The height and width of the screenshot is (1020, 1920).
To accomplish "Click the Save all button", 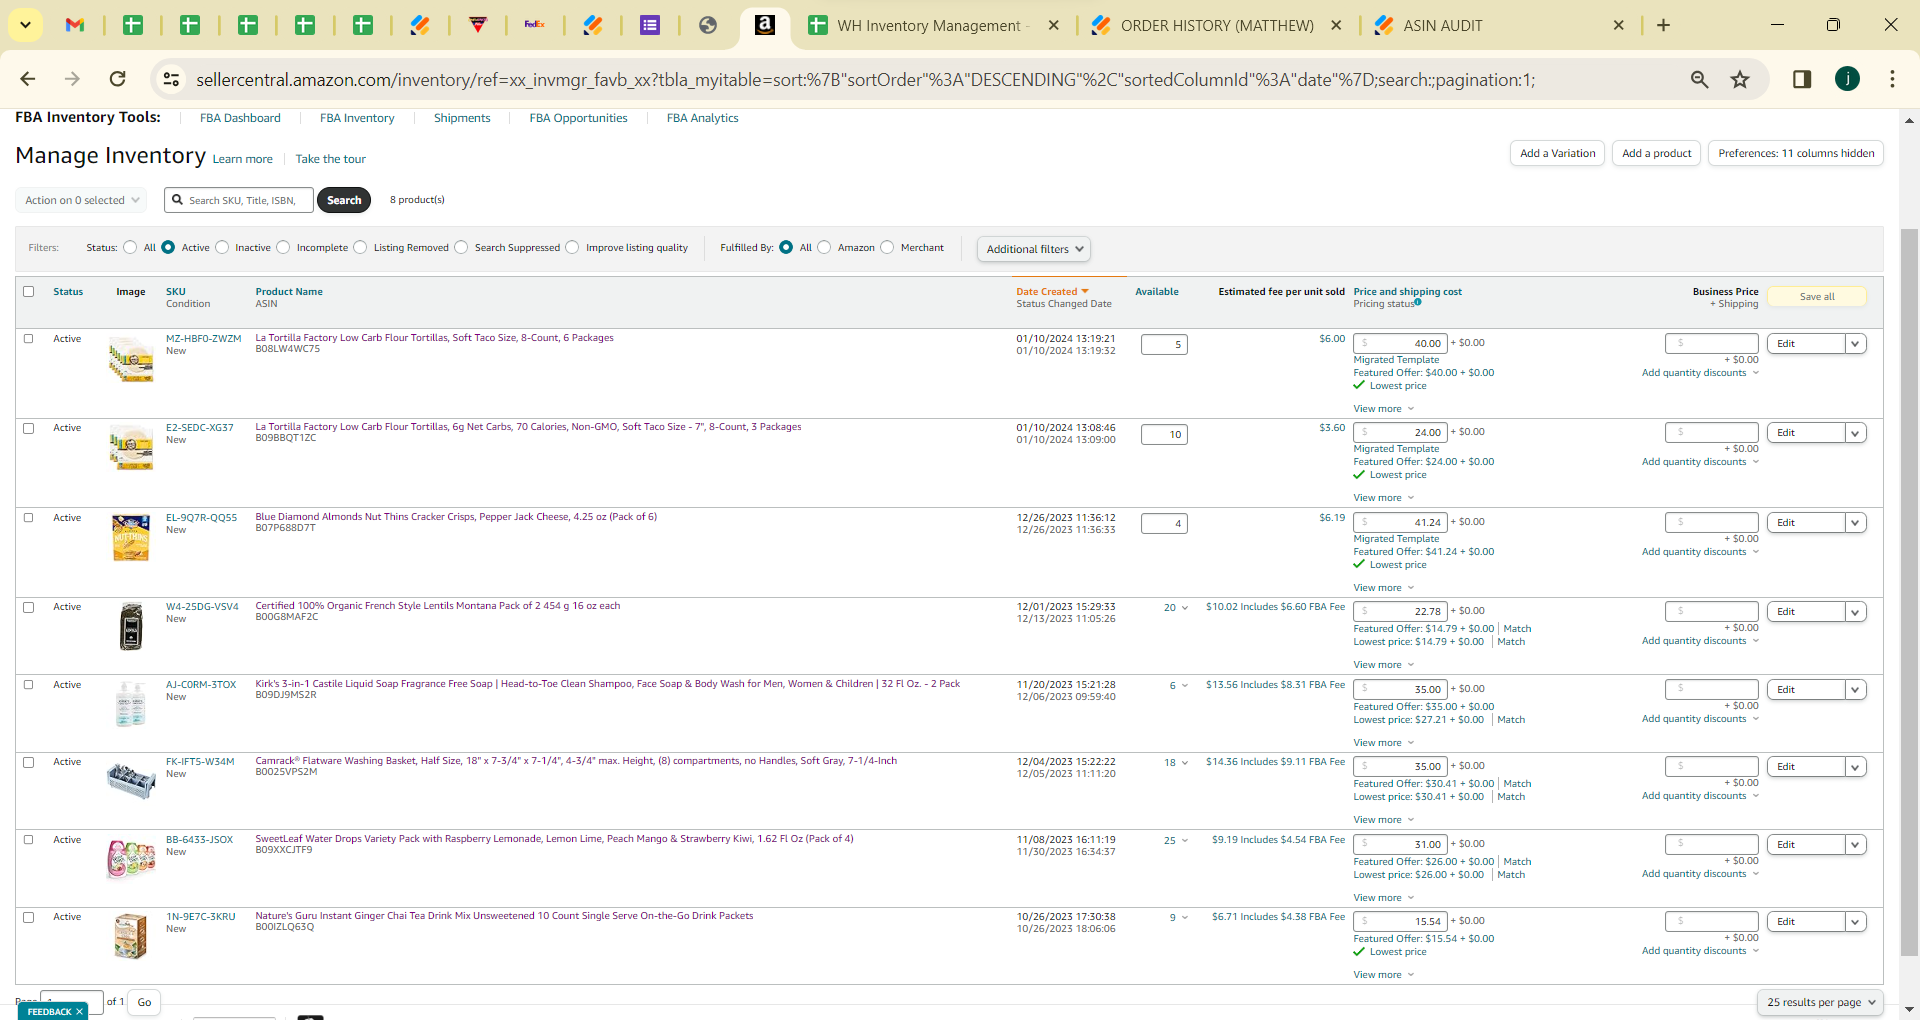I will pos(1817,297).
